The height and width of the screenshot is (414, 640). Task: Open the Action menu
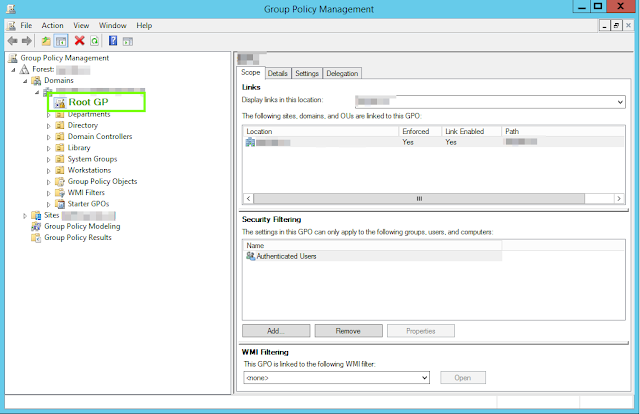pos(53,26)
